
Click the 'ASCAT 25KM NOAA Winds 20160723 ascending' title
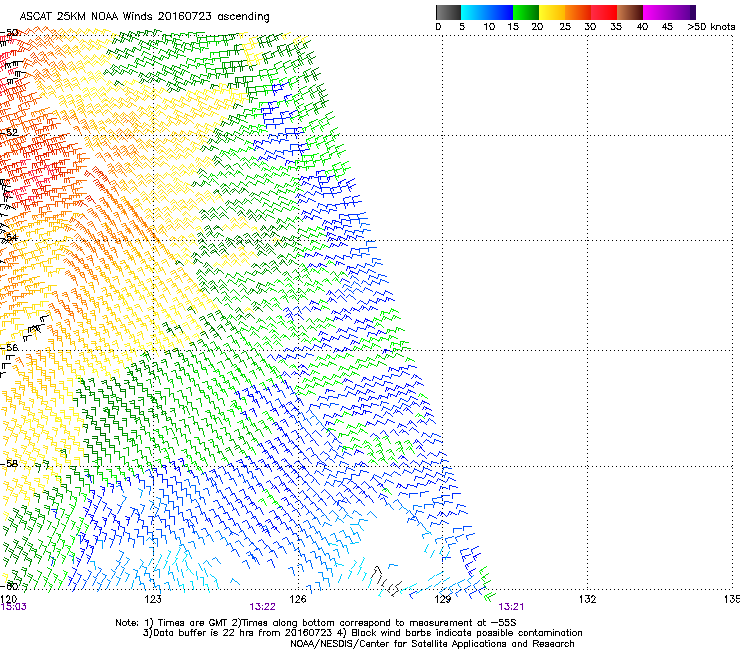[x=144, y=17]
